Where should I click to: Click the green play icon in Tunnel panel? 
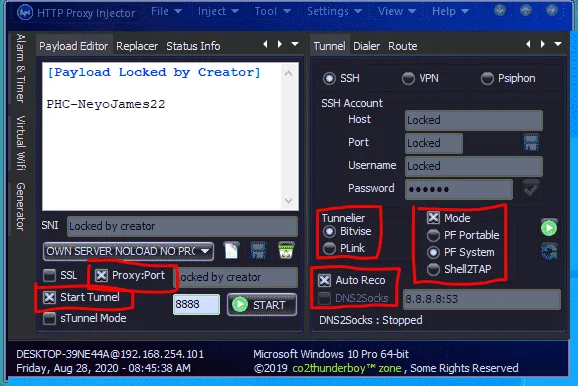(549, 228)
